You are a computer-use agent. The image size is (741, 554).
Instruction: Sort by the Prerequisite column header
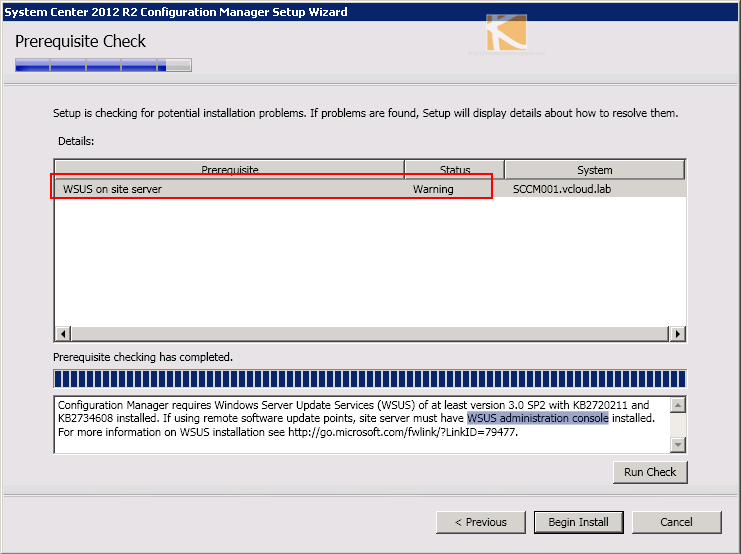230,170
